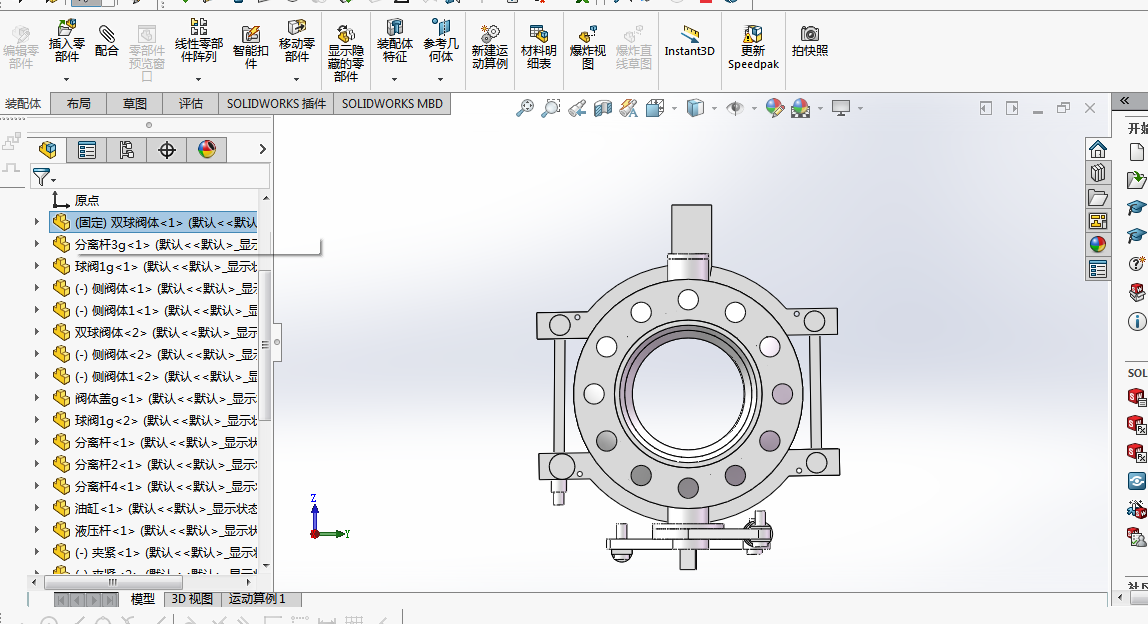Click the feature tree vertical scrollbar
Screen dimensions: 1148x624
[266, 344]
